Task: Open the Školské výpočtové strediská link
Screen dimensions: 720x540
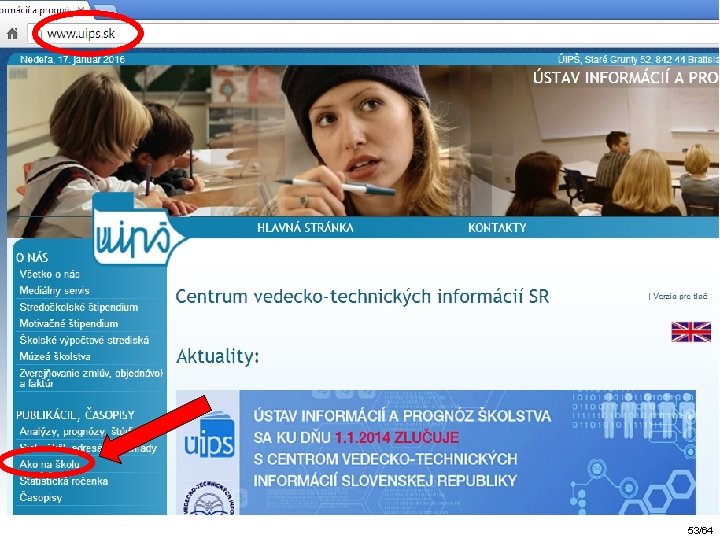Action: click(84, 340)
